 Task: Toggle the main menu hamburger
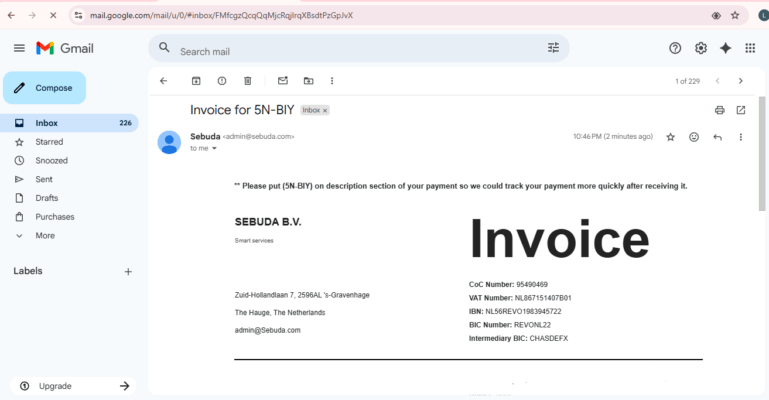[19, 48]
